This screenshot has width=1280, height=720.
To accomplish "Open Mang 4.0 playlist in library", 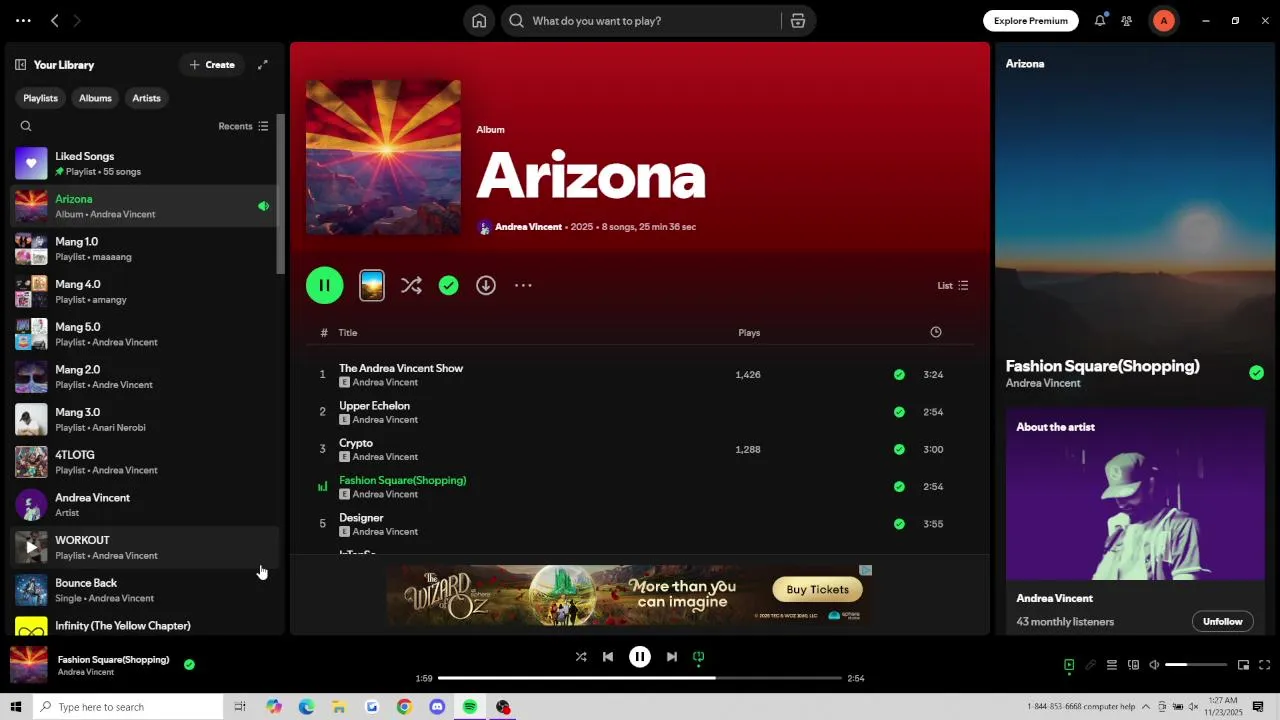I will [x=142, y=292].
